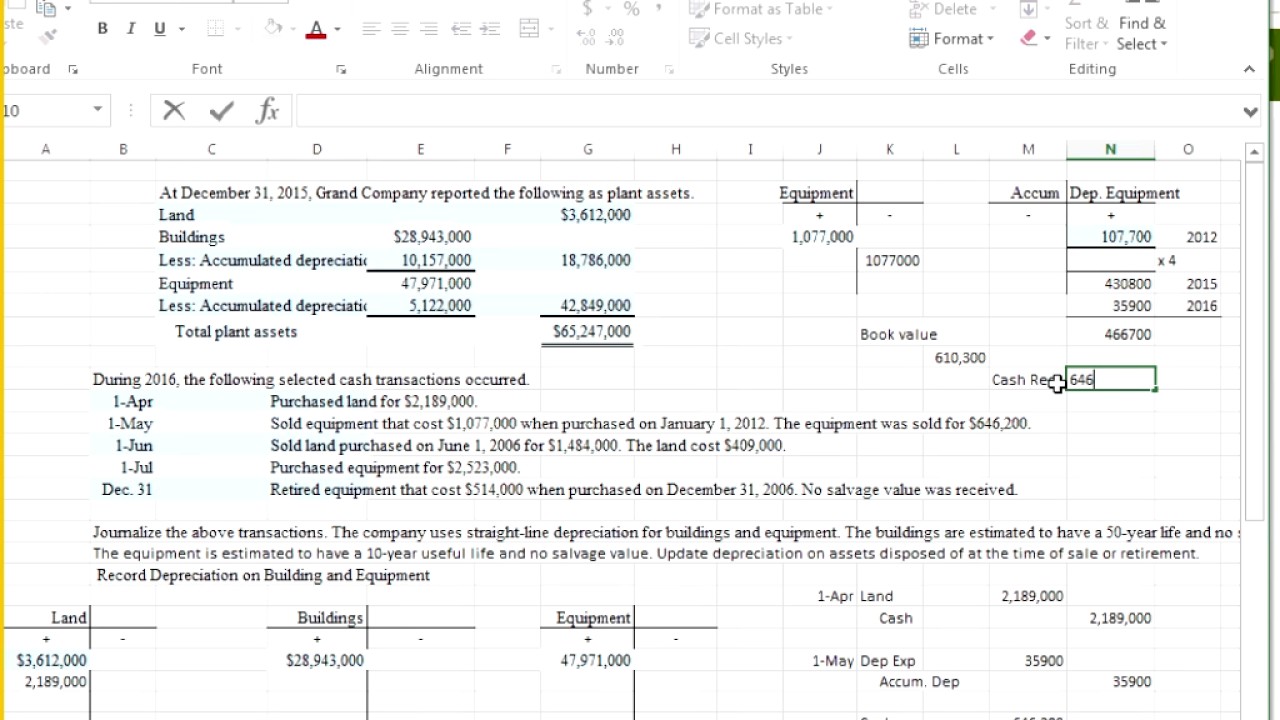This screenshot has width=1280, height=720.
Task: Click align left icon
Action: click(371, 29)
